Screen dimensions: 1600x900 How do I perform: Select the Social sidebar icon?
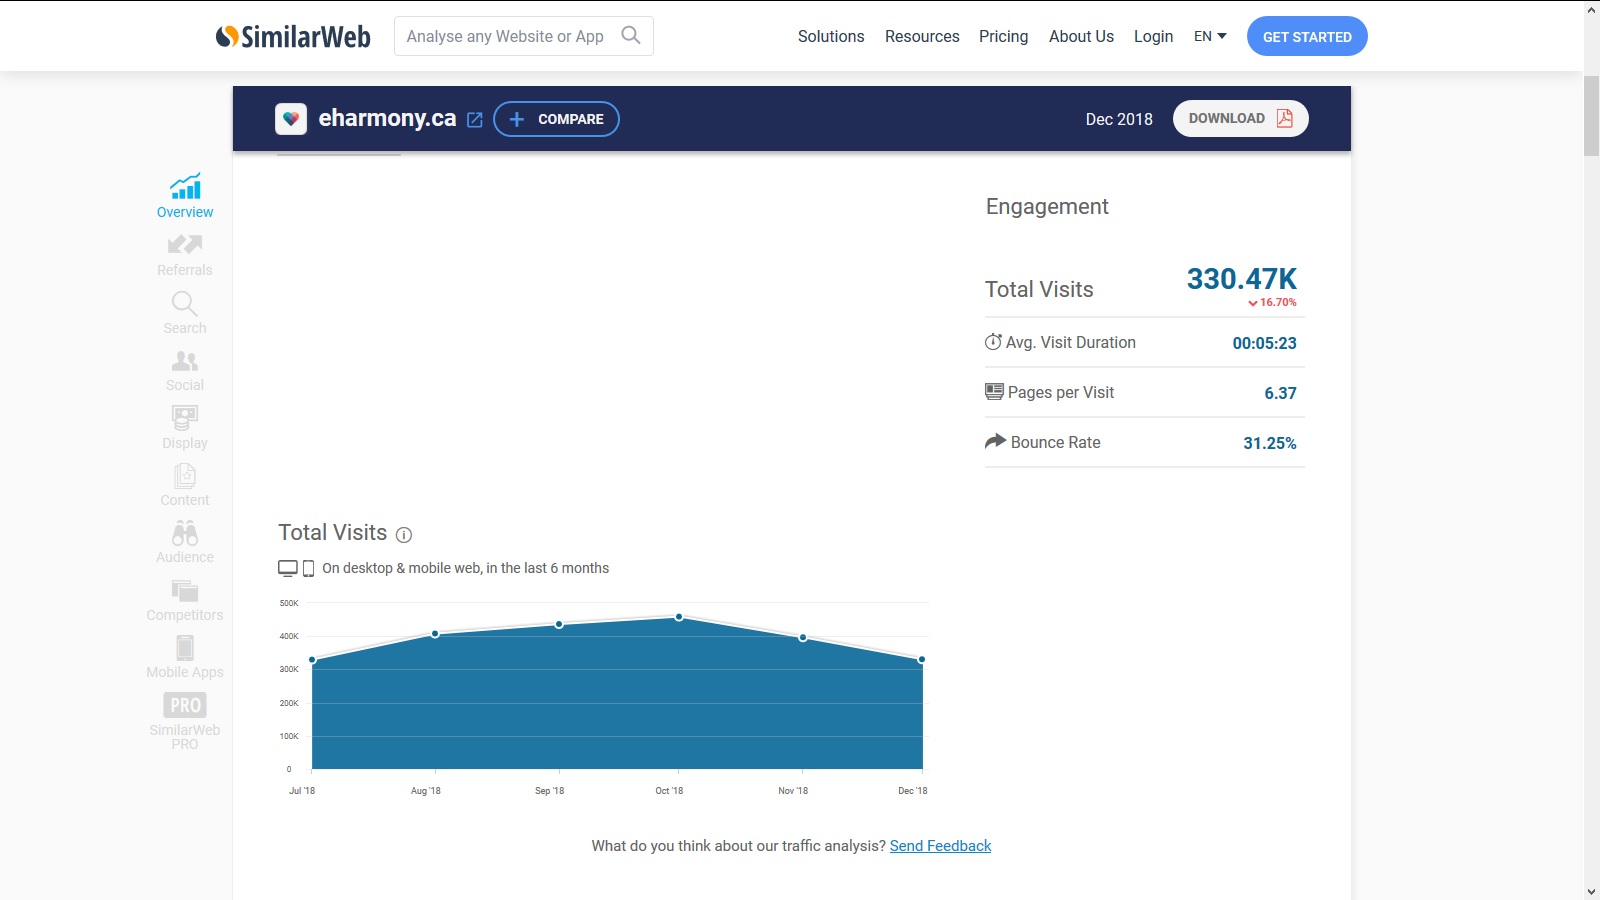[x=185, y=361]
